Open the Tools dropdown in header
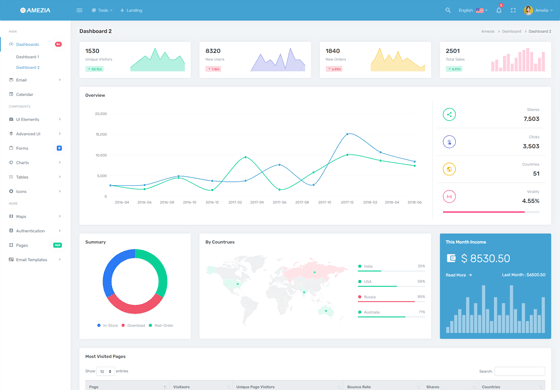Viewport: 560px width, 390px height. (102, 10)
